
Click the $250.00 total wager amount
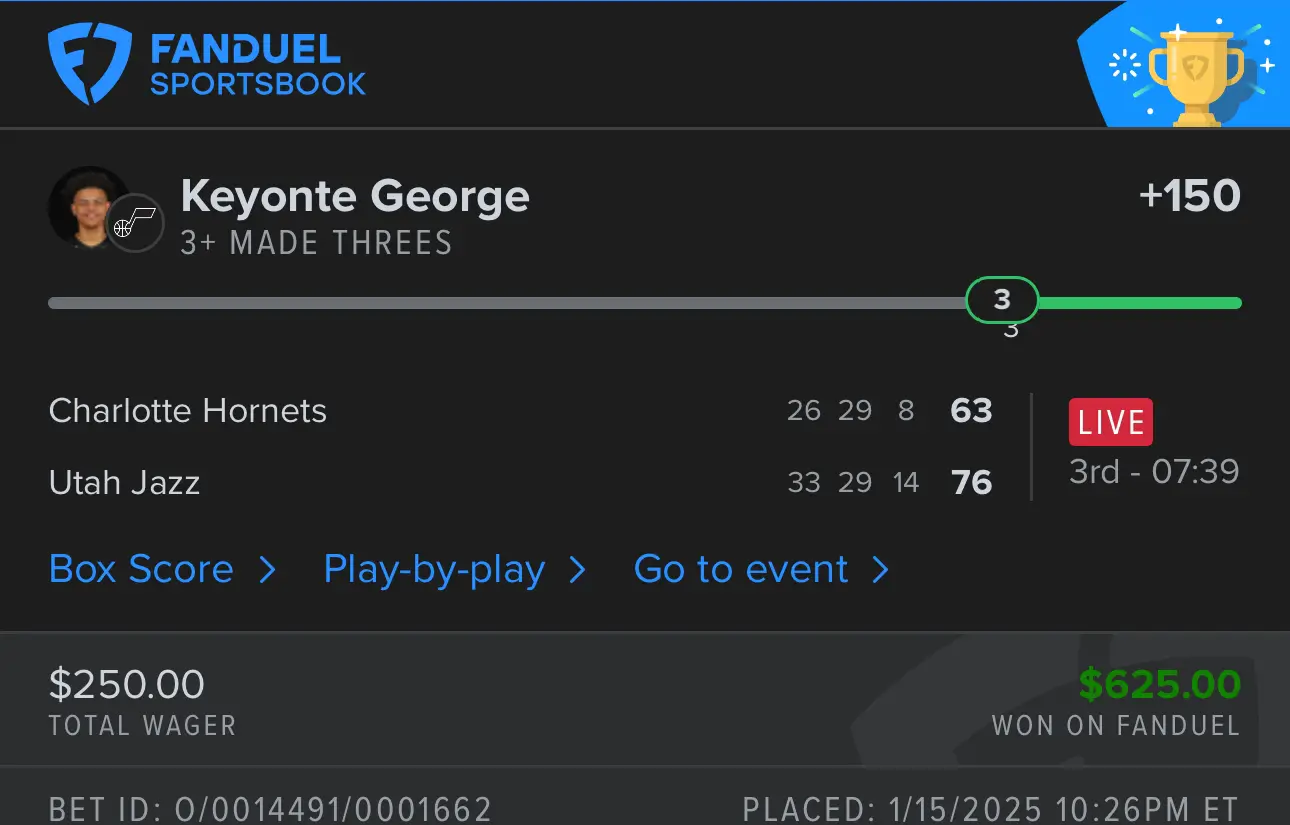[x=127, y=685]
